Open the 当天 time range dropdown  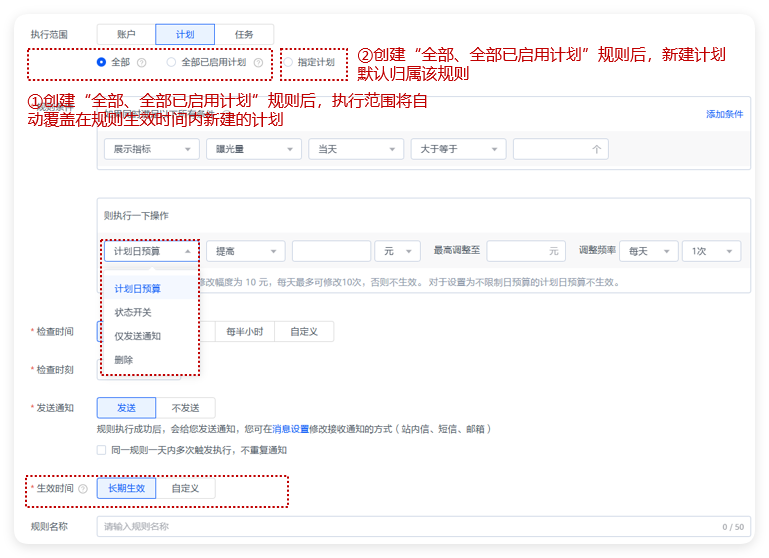(356, 149)
